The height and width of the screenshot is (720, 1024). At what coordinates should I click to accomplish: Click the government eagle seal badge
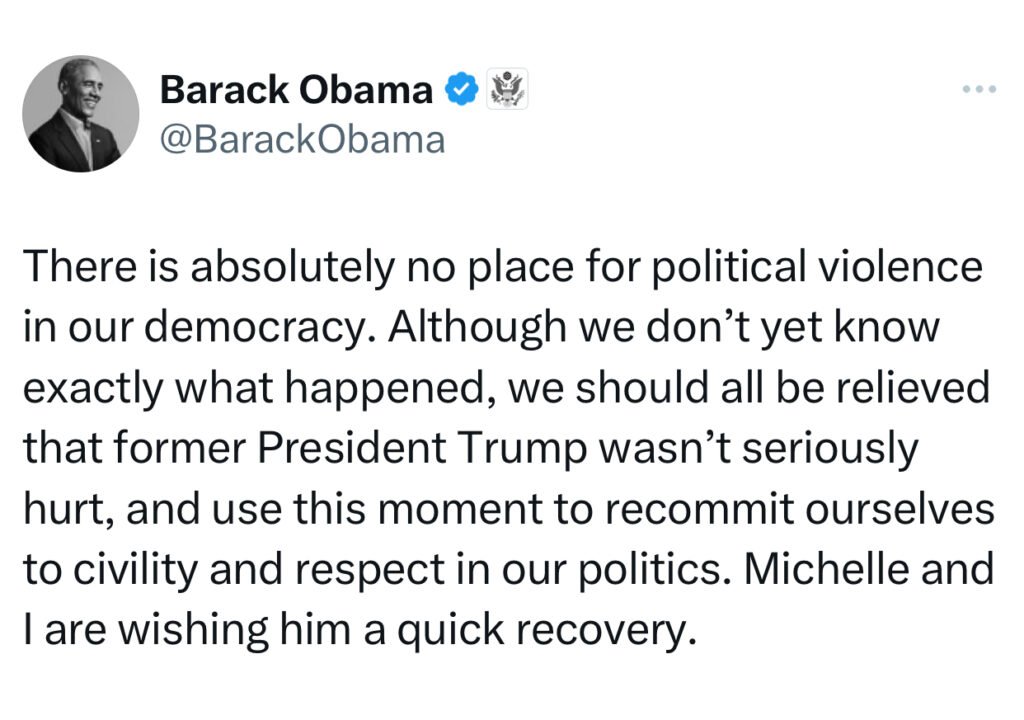click(507, 89)
